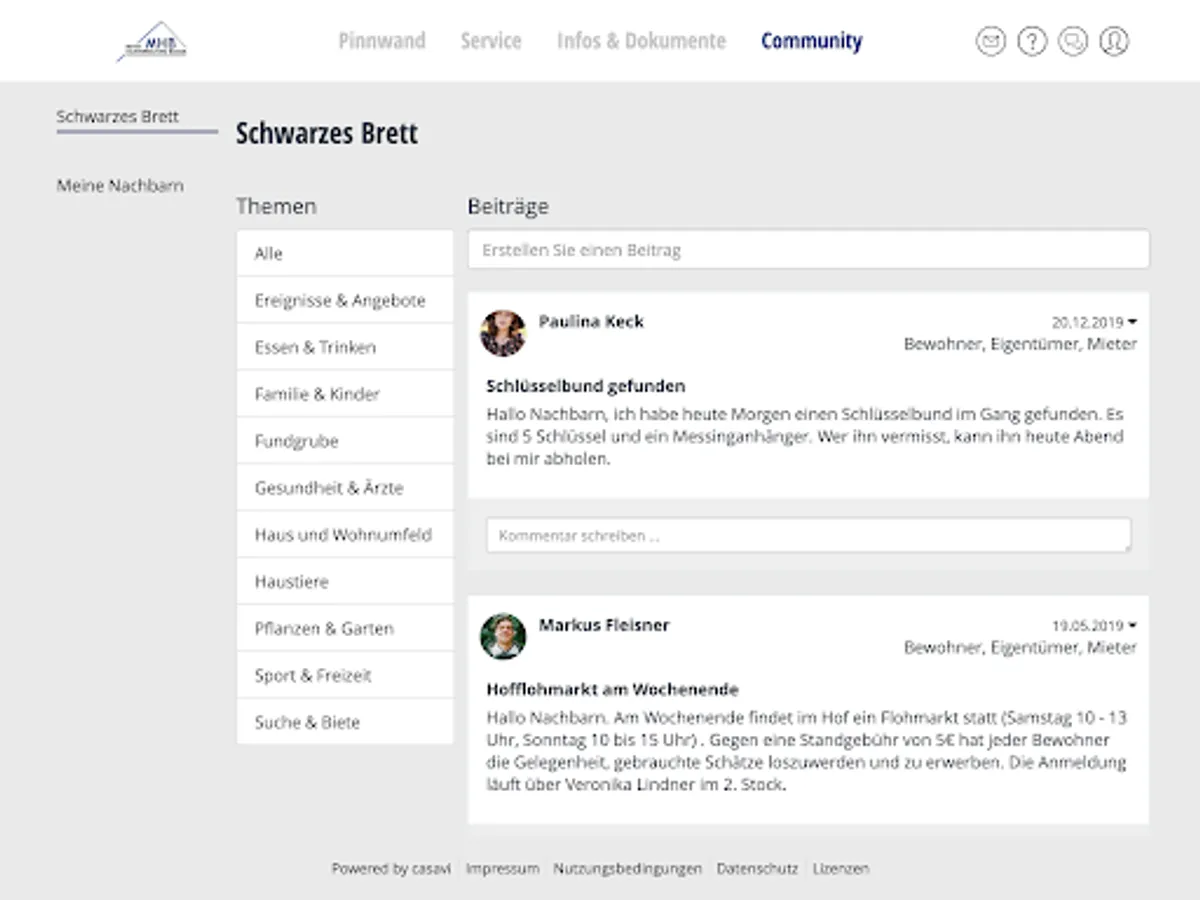Show Haus und Wohnumfeld posts
This screenshot has width=1200, height=900.
pos(345,535)
